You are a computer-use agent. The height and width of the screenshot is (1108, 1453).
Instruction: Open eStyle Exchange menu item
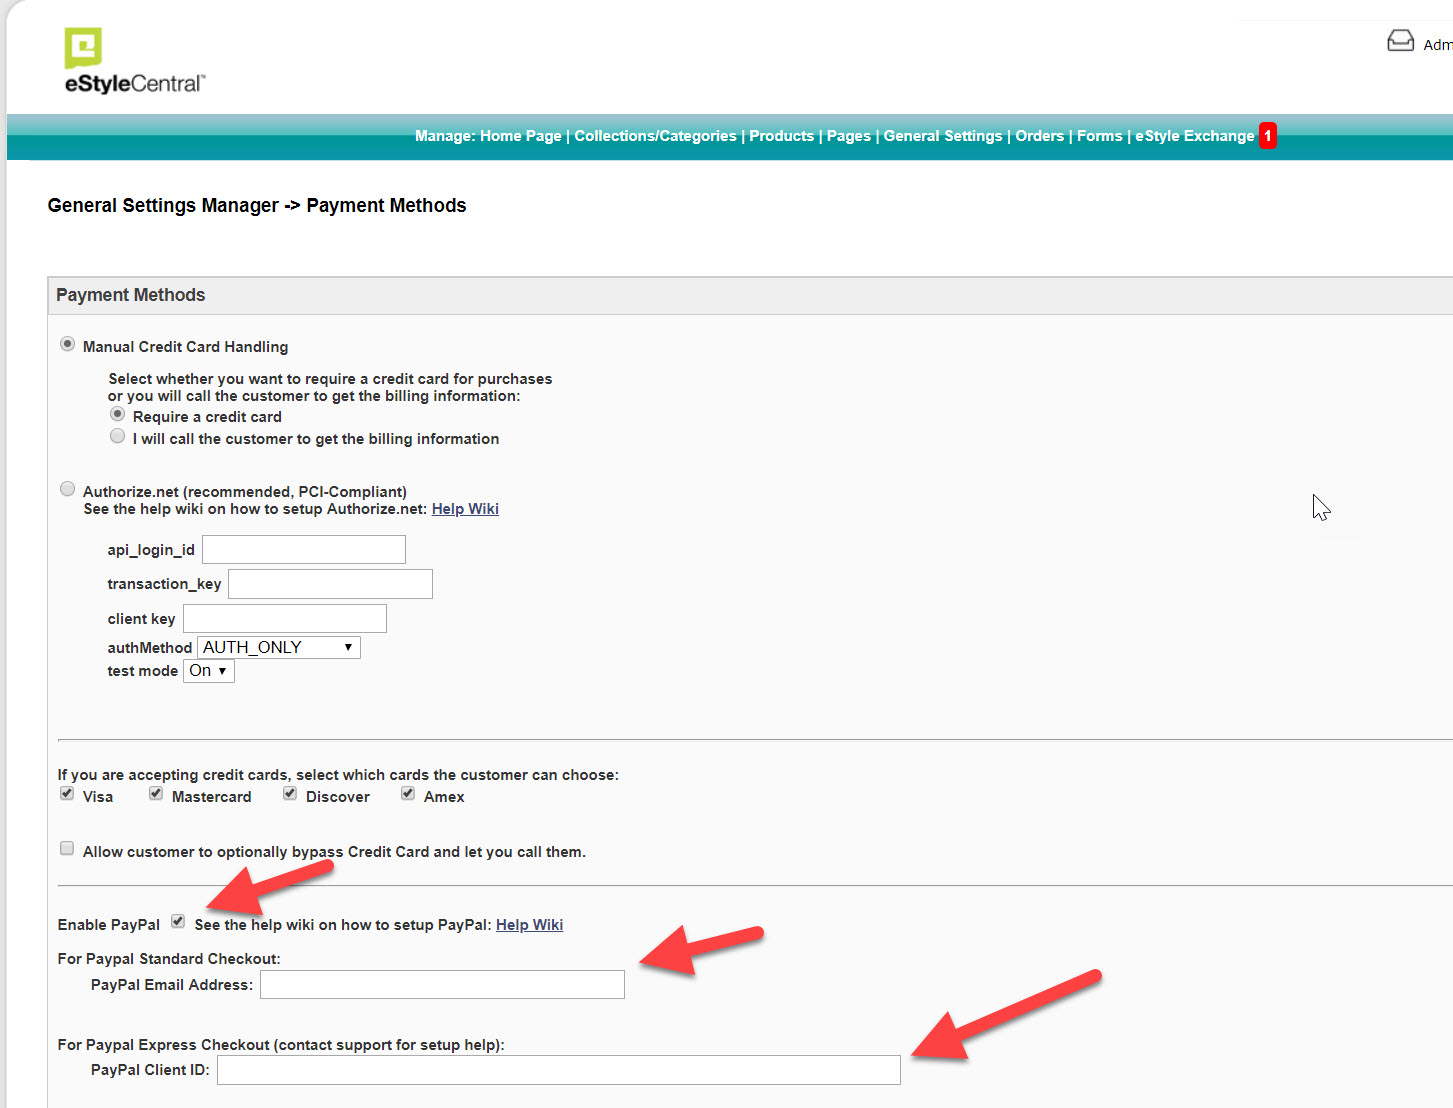(x=1194, y=136)
